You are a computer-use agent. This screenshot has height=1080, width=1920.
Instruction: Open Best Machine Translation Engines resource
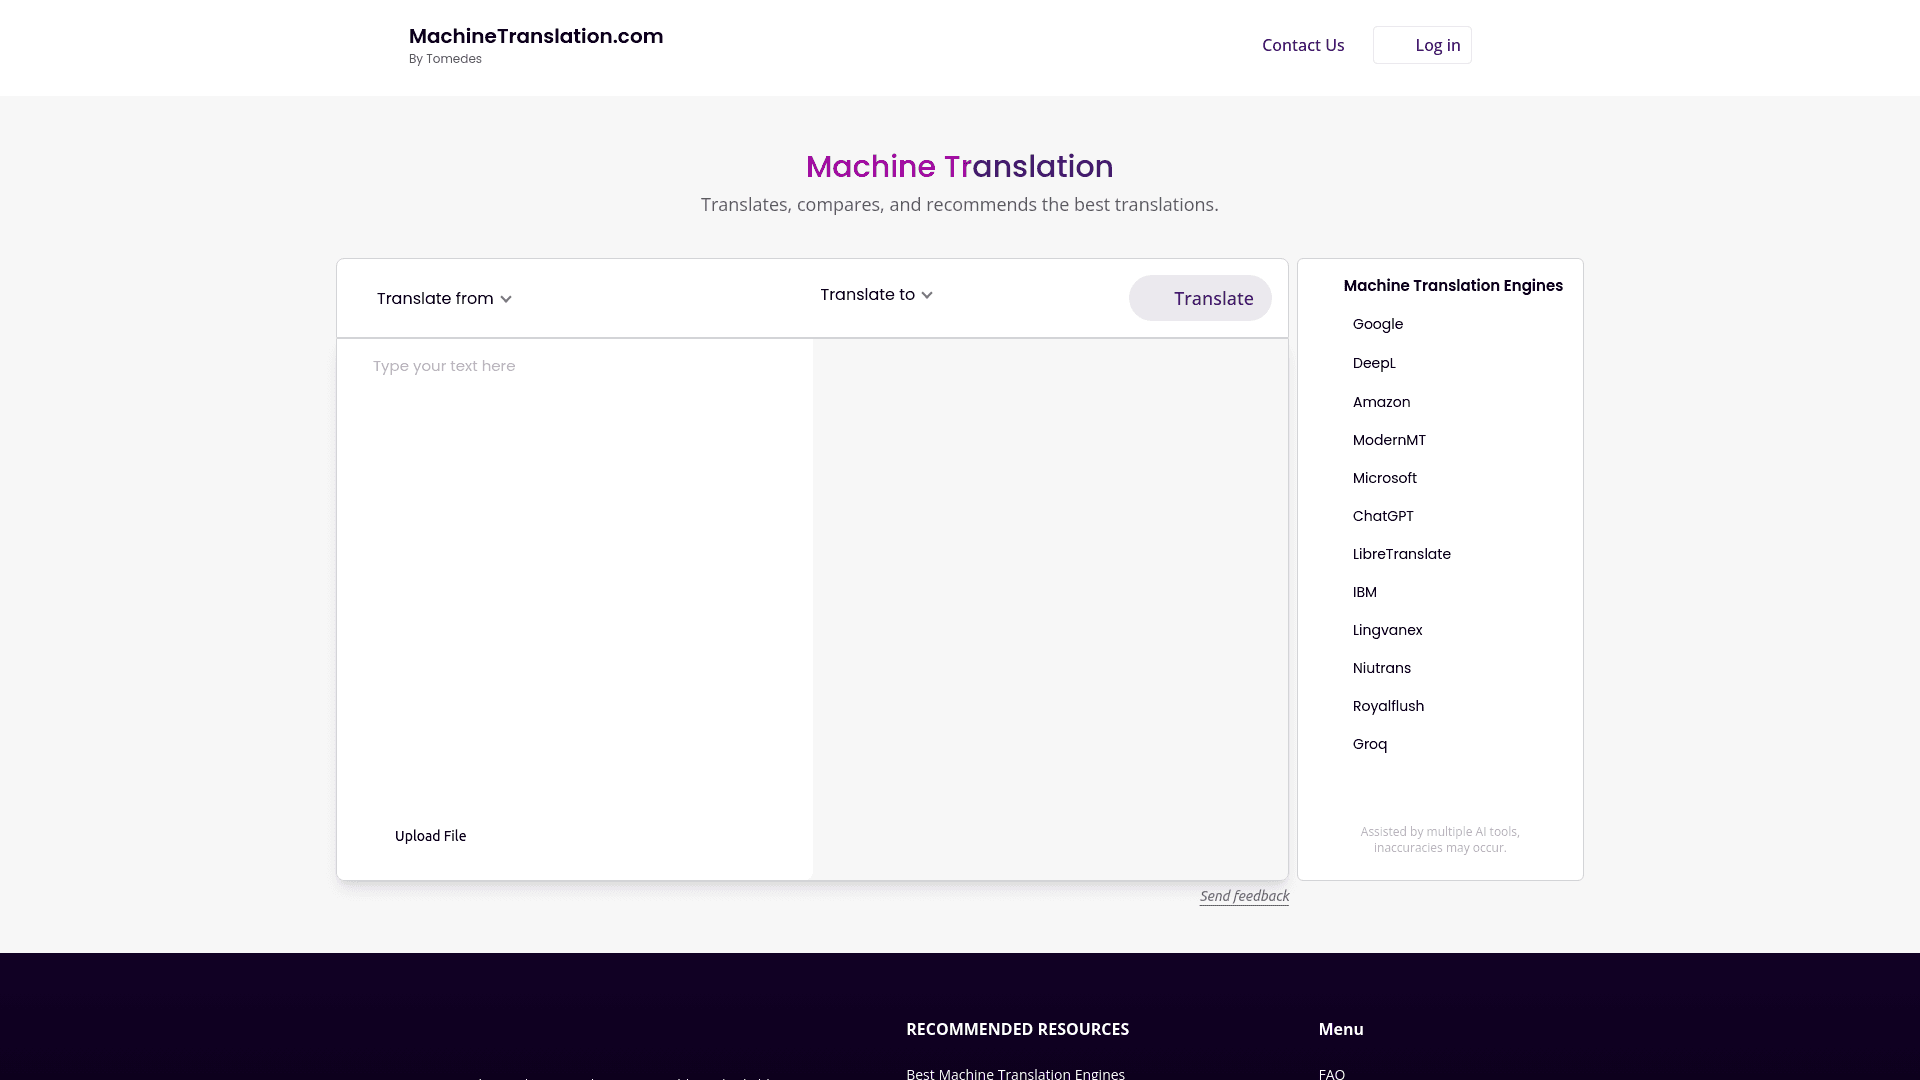pos(1015,1073)
